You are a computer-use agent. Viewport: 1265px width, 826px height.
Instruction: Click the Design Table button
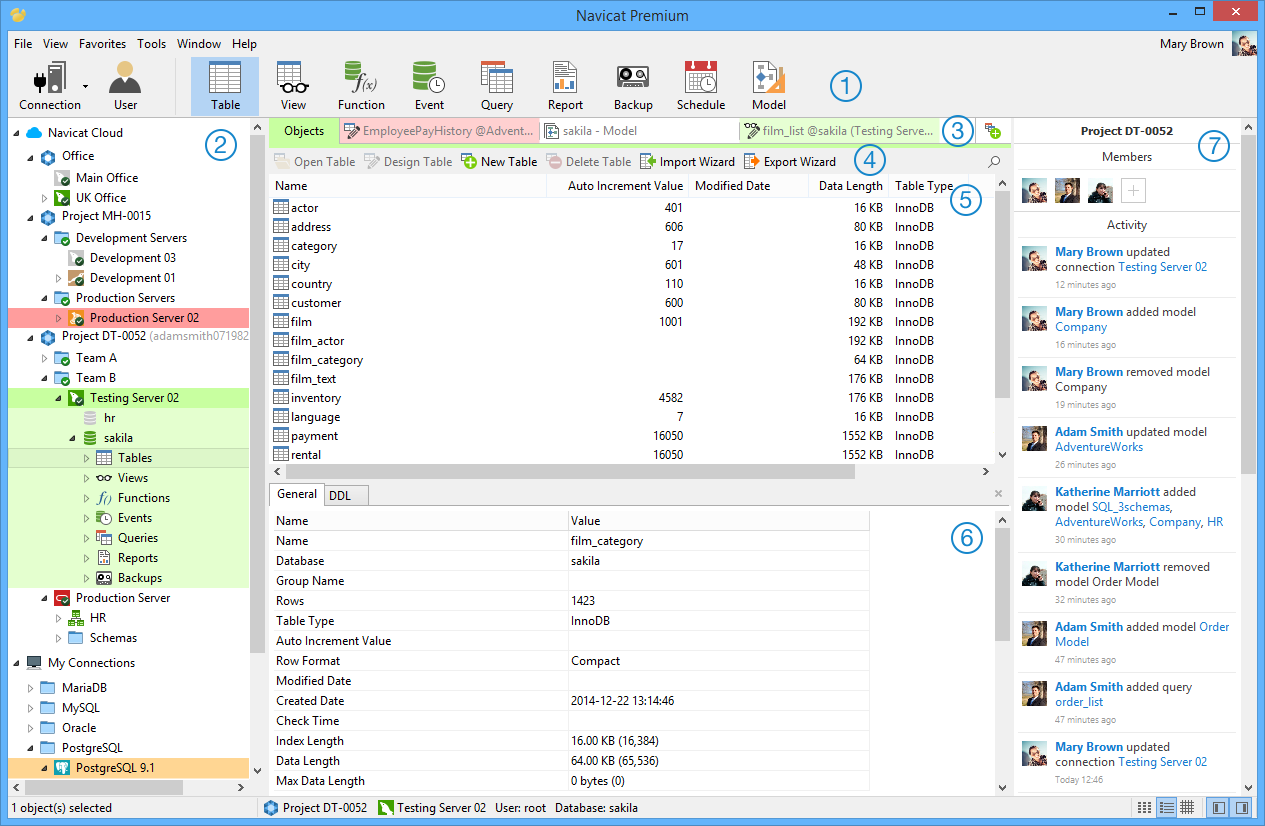click(x=408, y=161)
